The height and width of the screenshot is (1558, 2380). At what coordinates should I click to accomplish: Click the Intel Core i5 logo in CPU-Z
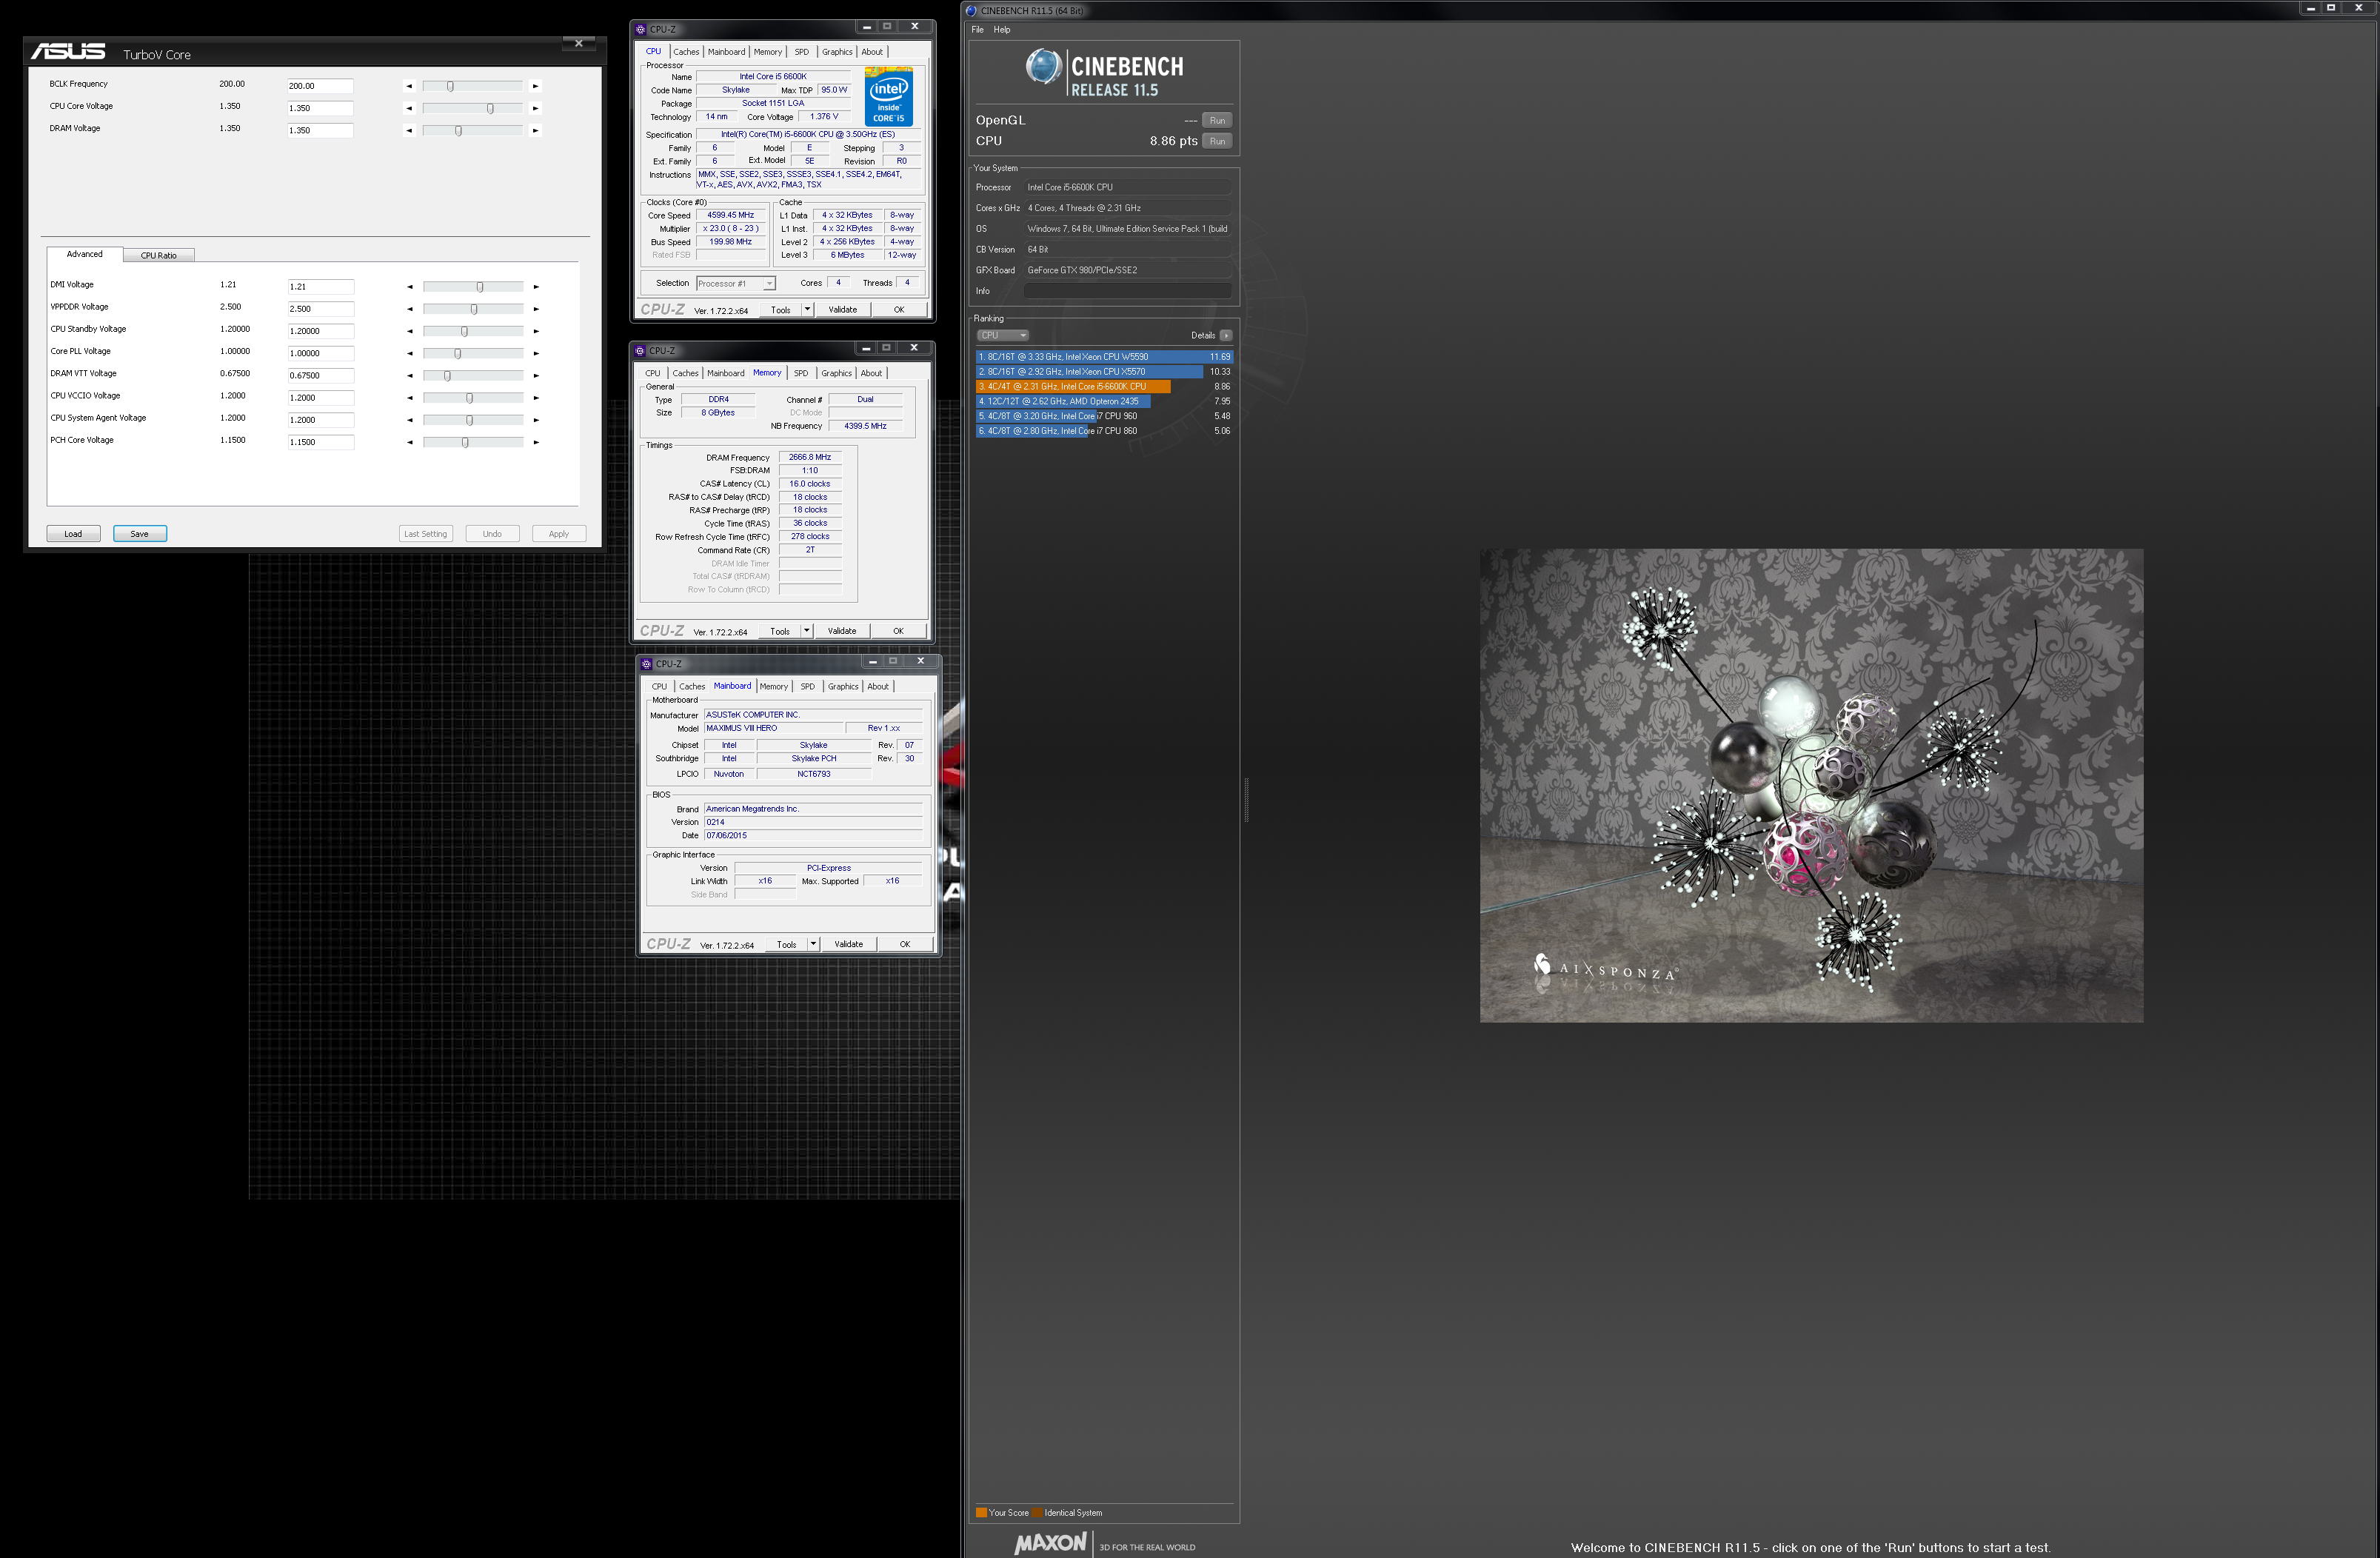(888, 97)
